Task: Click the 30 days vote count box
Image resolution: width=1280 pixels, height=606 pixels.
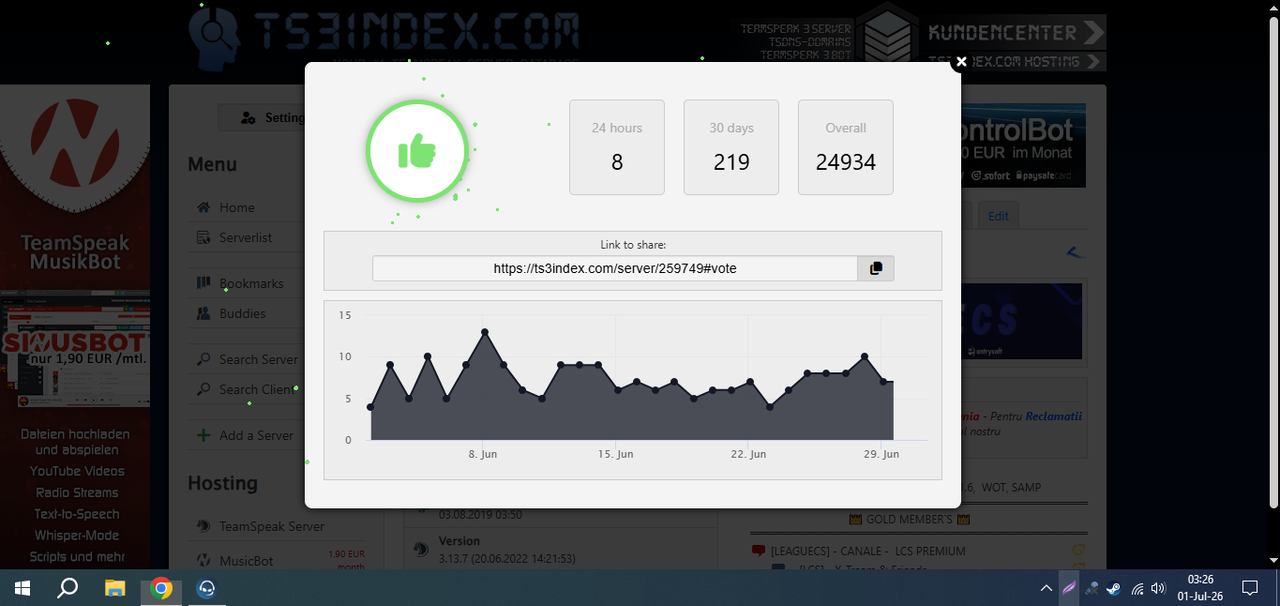Action: (x=731, y=147)
